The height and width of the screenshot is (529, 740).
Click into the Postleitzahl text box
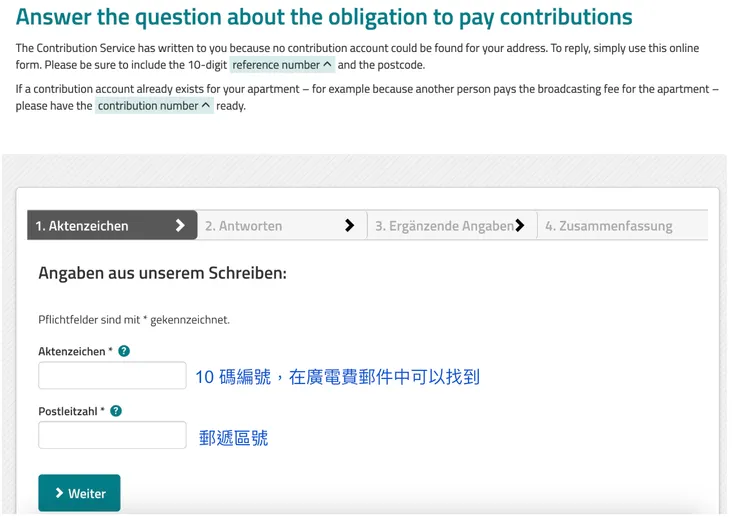(112, 435)
